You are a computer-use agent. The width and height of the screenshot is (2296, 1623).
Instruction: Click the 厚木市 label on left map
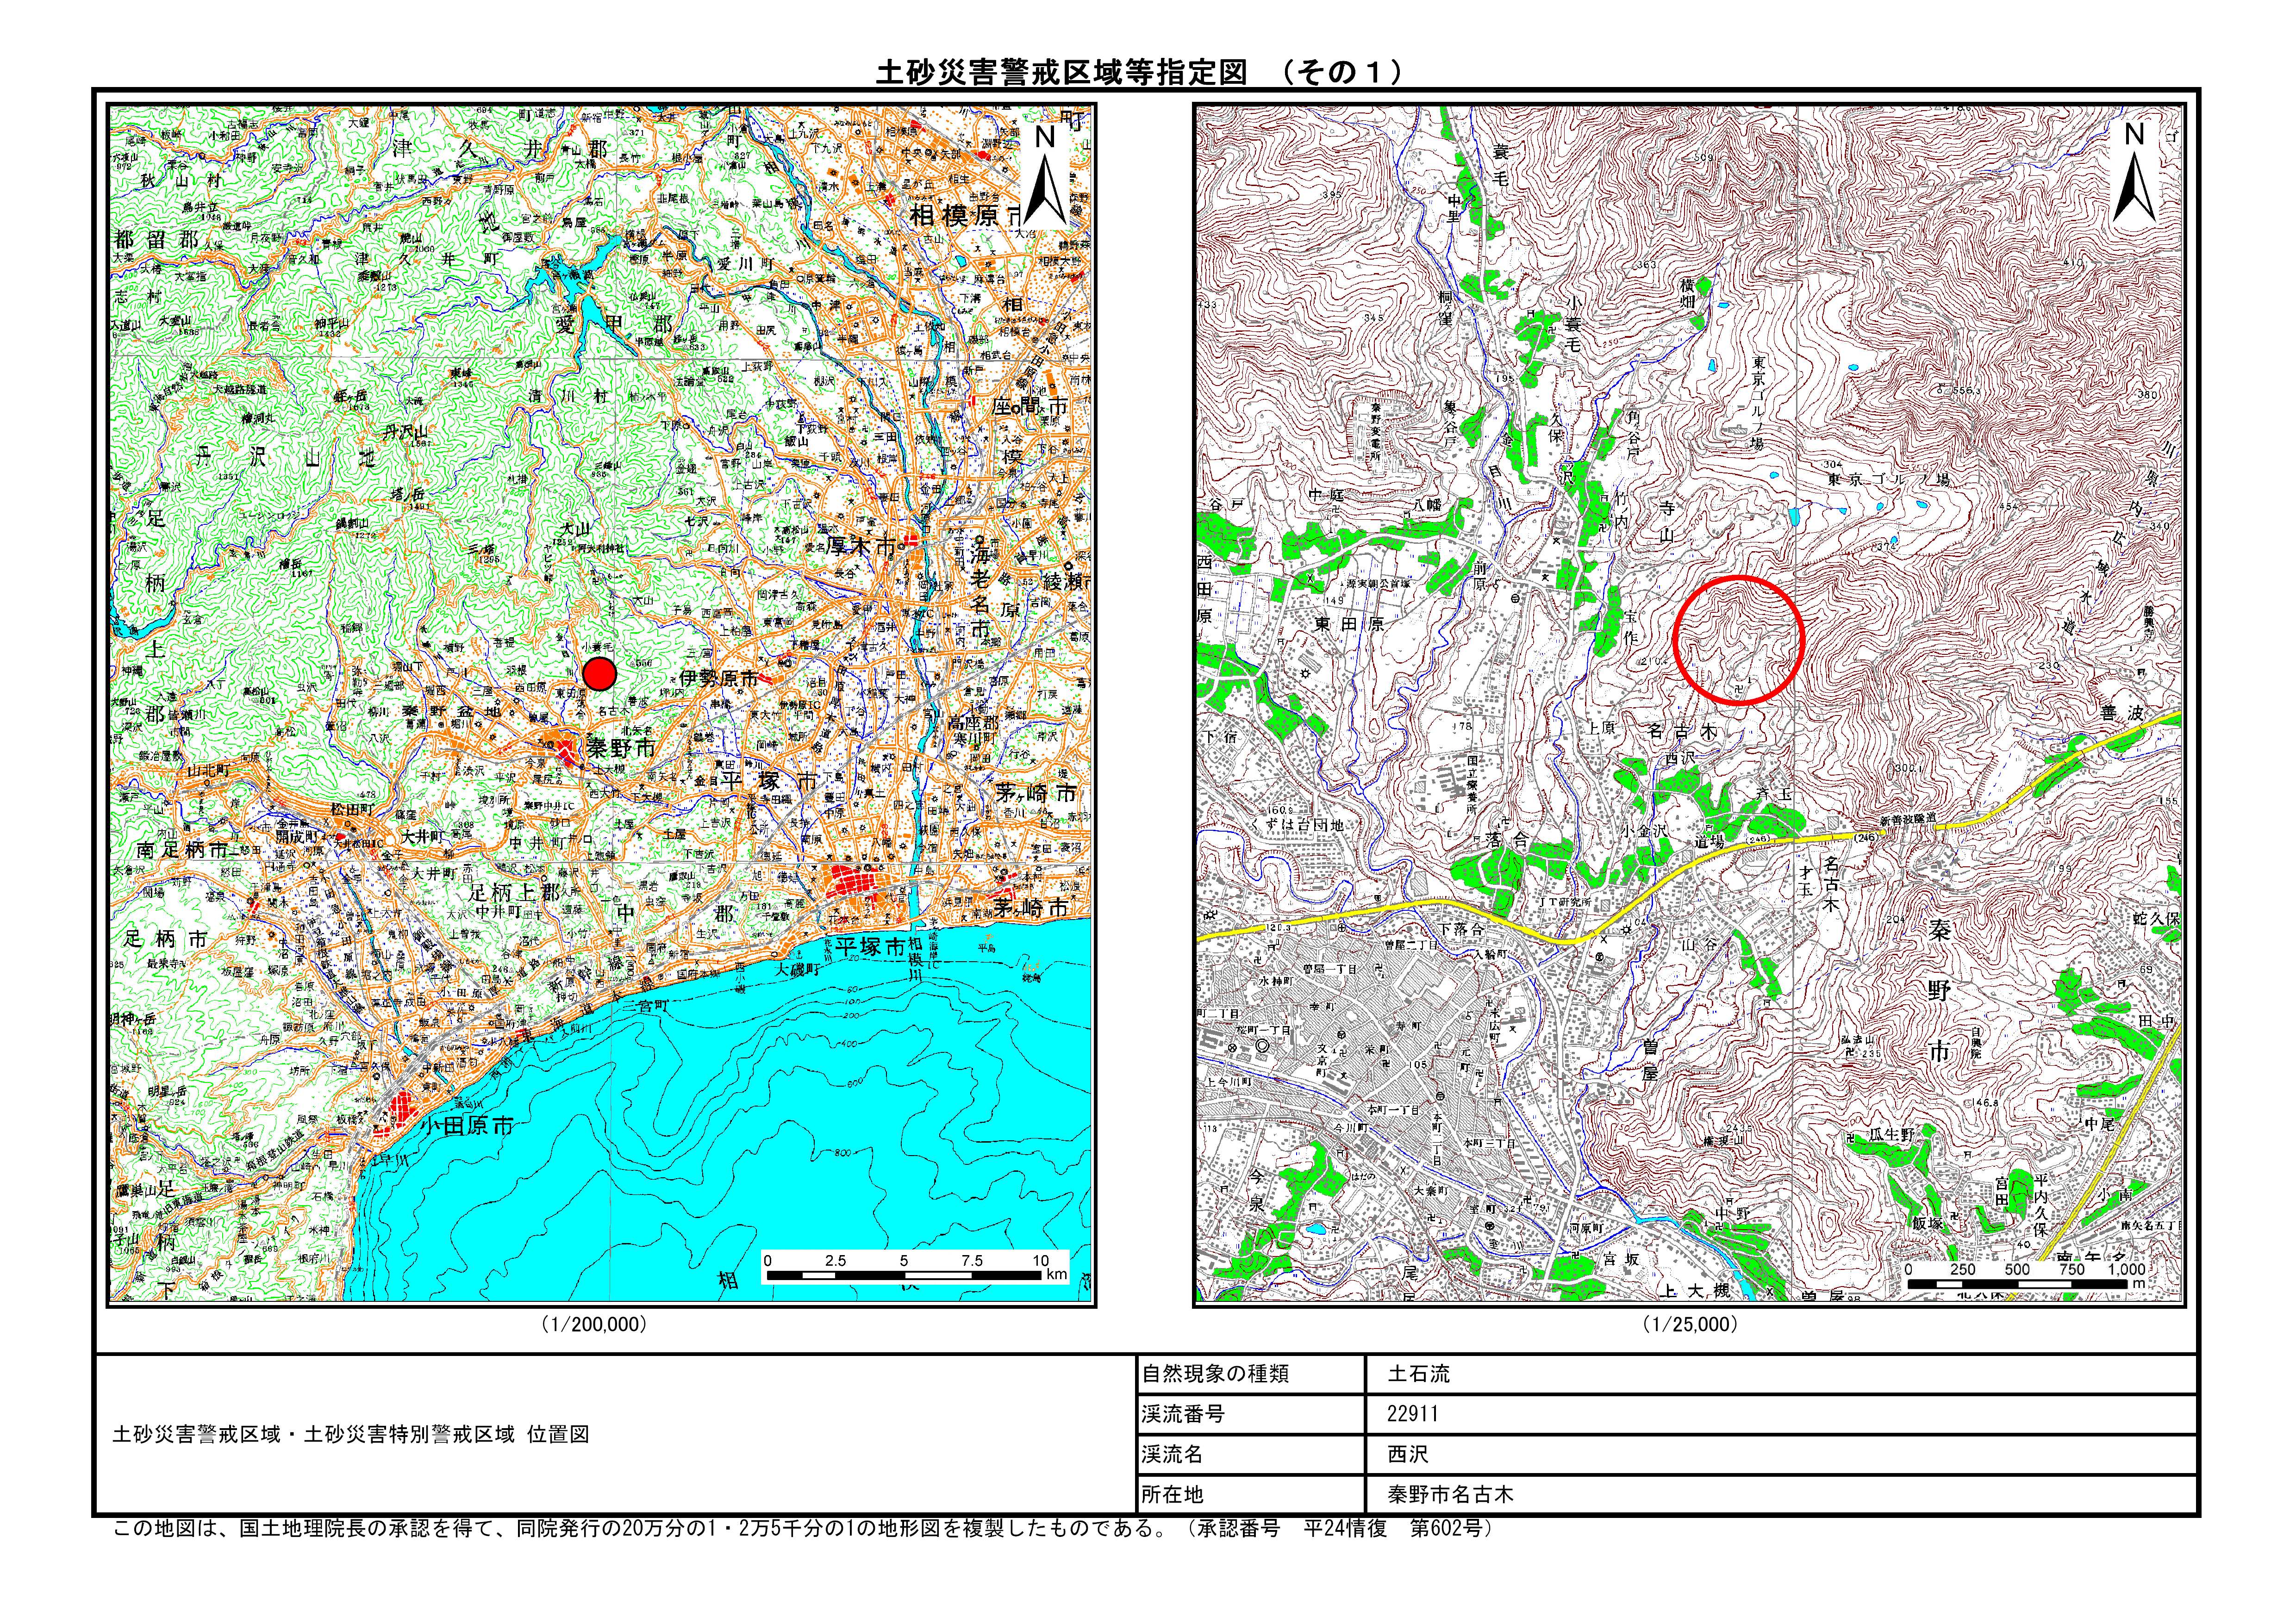(x=860, y=547)
